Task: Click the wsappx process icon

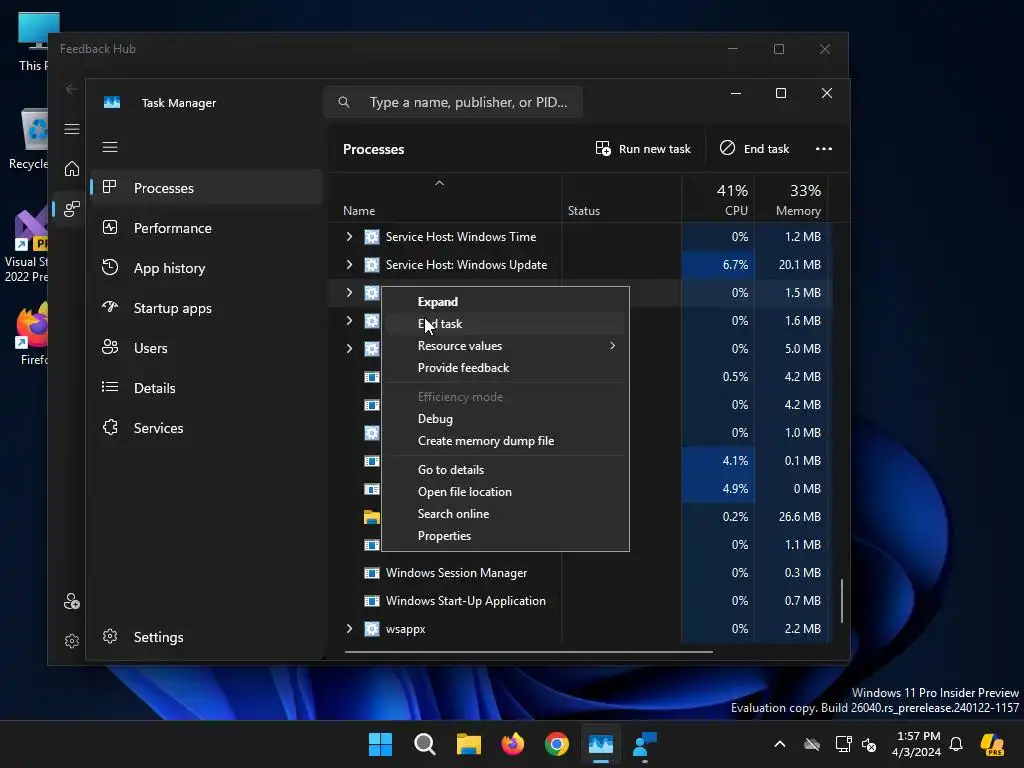Action: pos(372,628)
